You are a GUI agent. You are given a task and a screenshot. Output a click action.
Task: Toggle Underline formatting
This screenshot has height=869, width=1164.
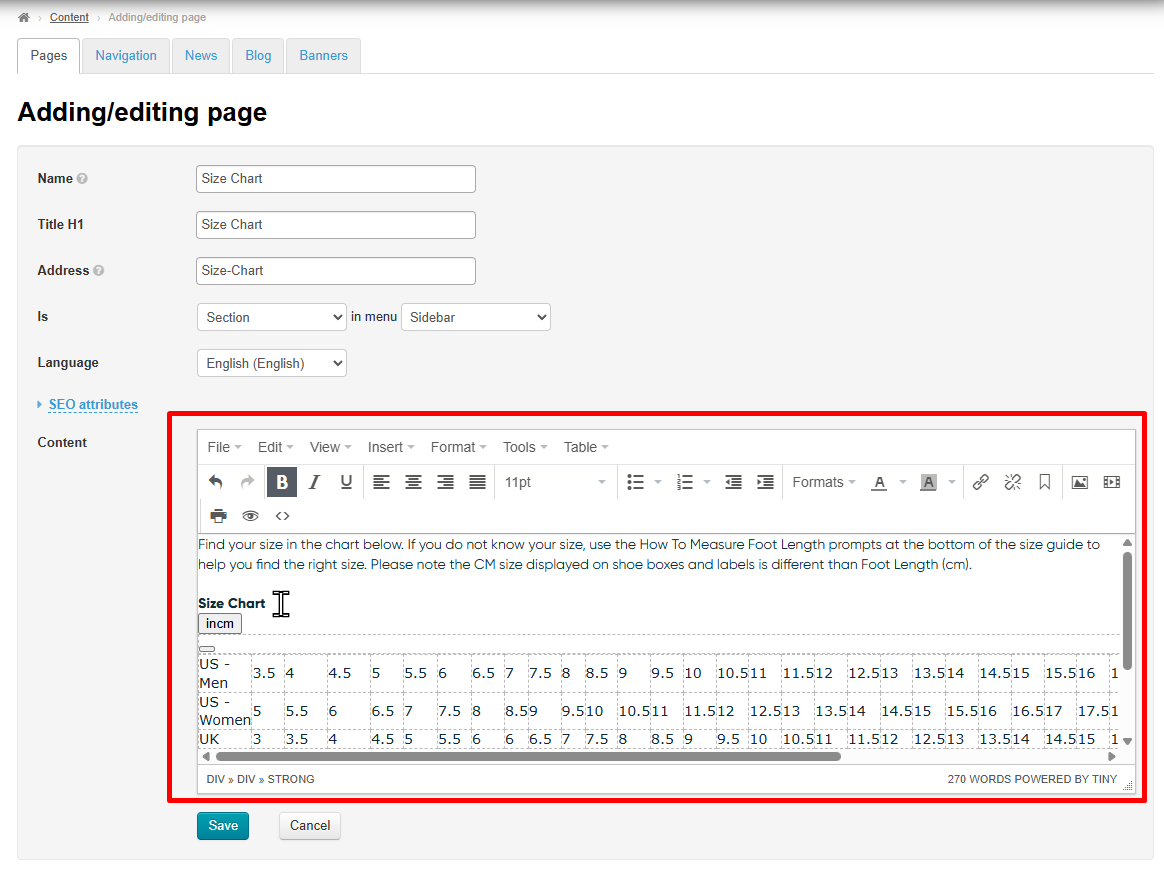point(346,482)
